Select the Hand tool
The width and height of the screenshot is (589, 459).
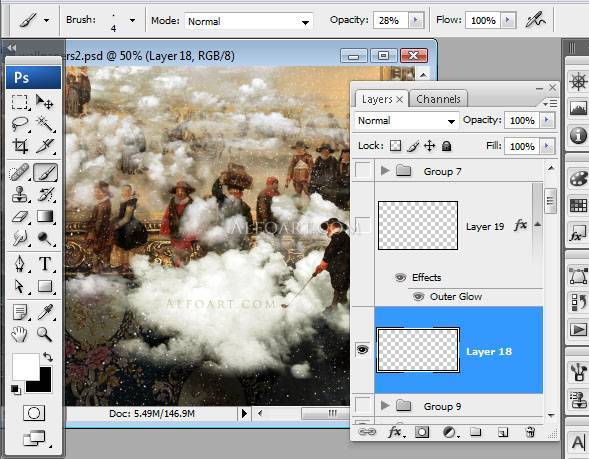tap(19, 334)
